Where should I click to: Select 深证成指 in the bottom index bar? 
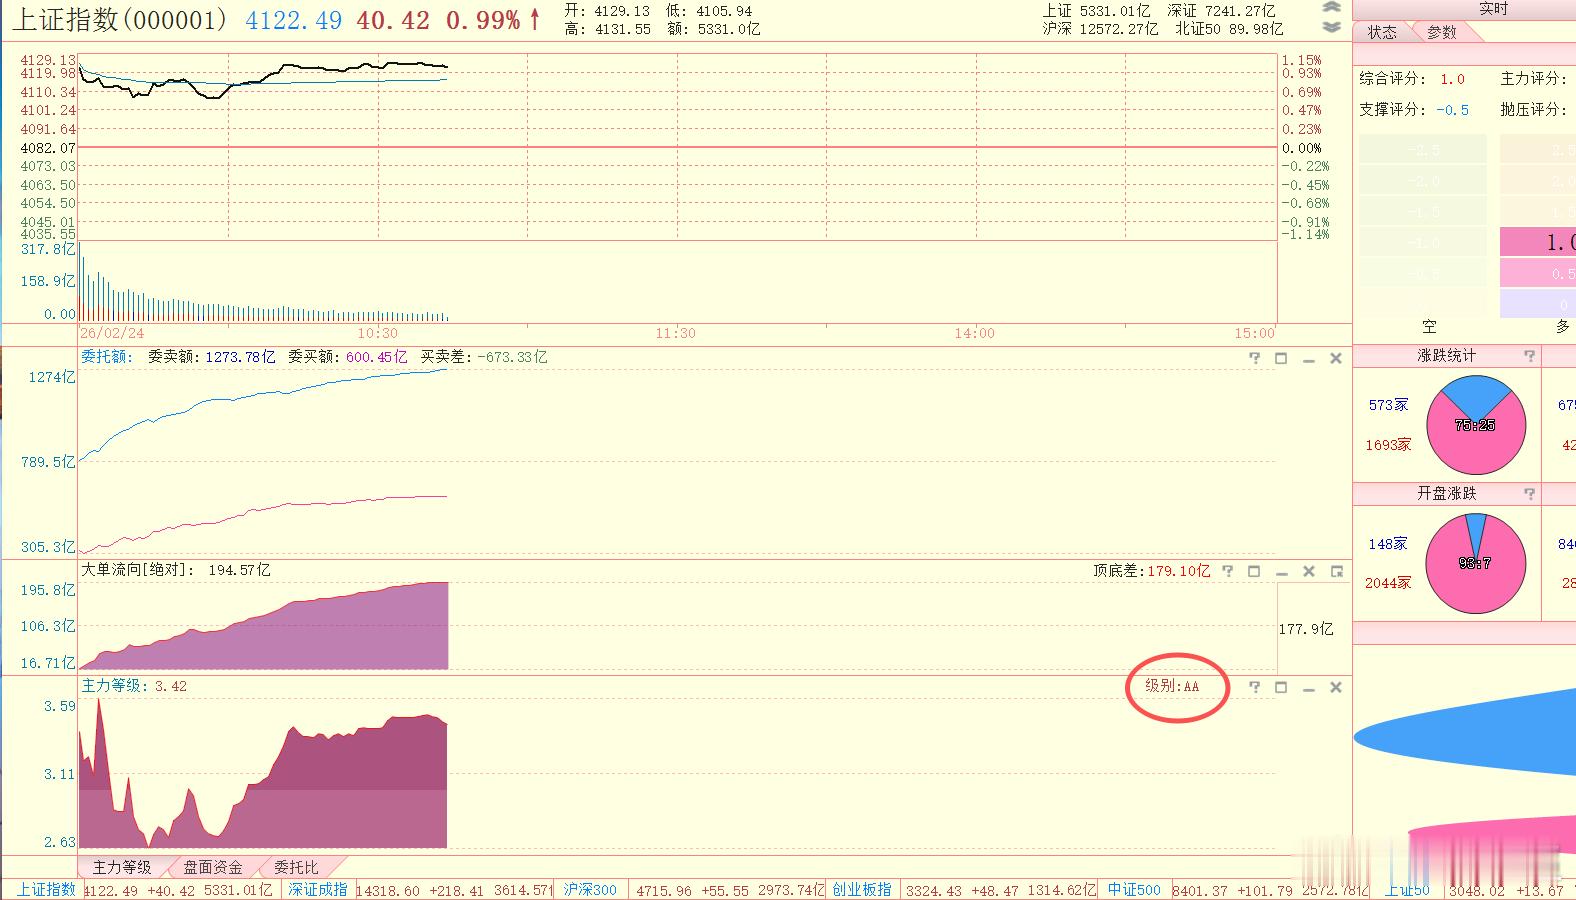pyautogui.click(x=318, y=890)
